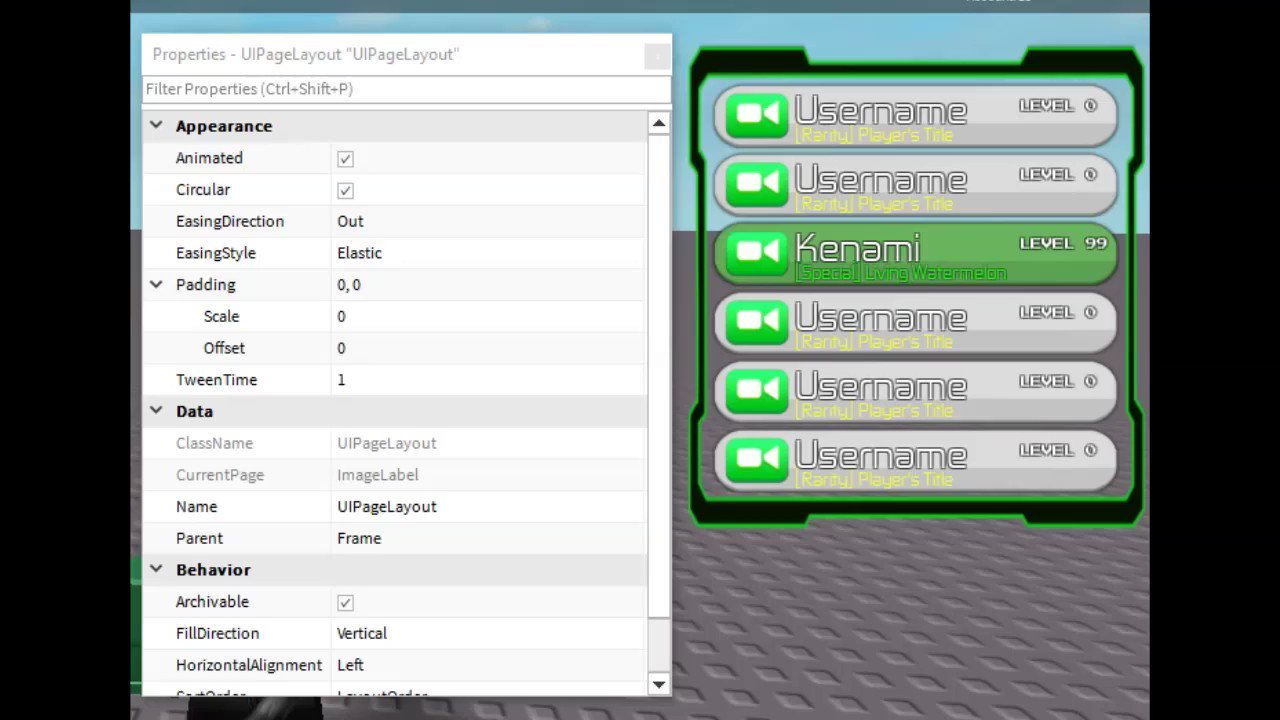Image resolution: width=1280 pixels, height=720 pixels.
Task: Uncheck the Animated checkbox
Action: tap(345, 158)
